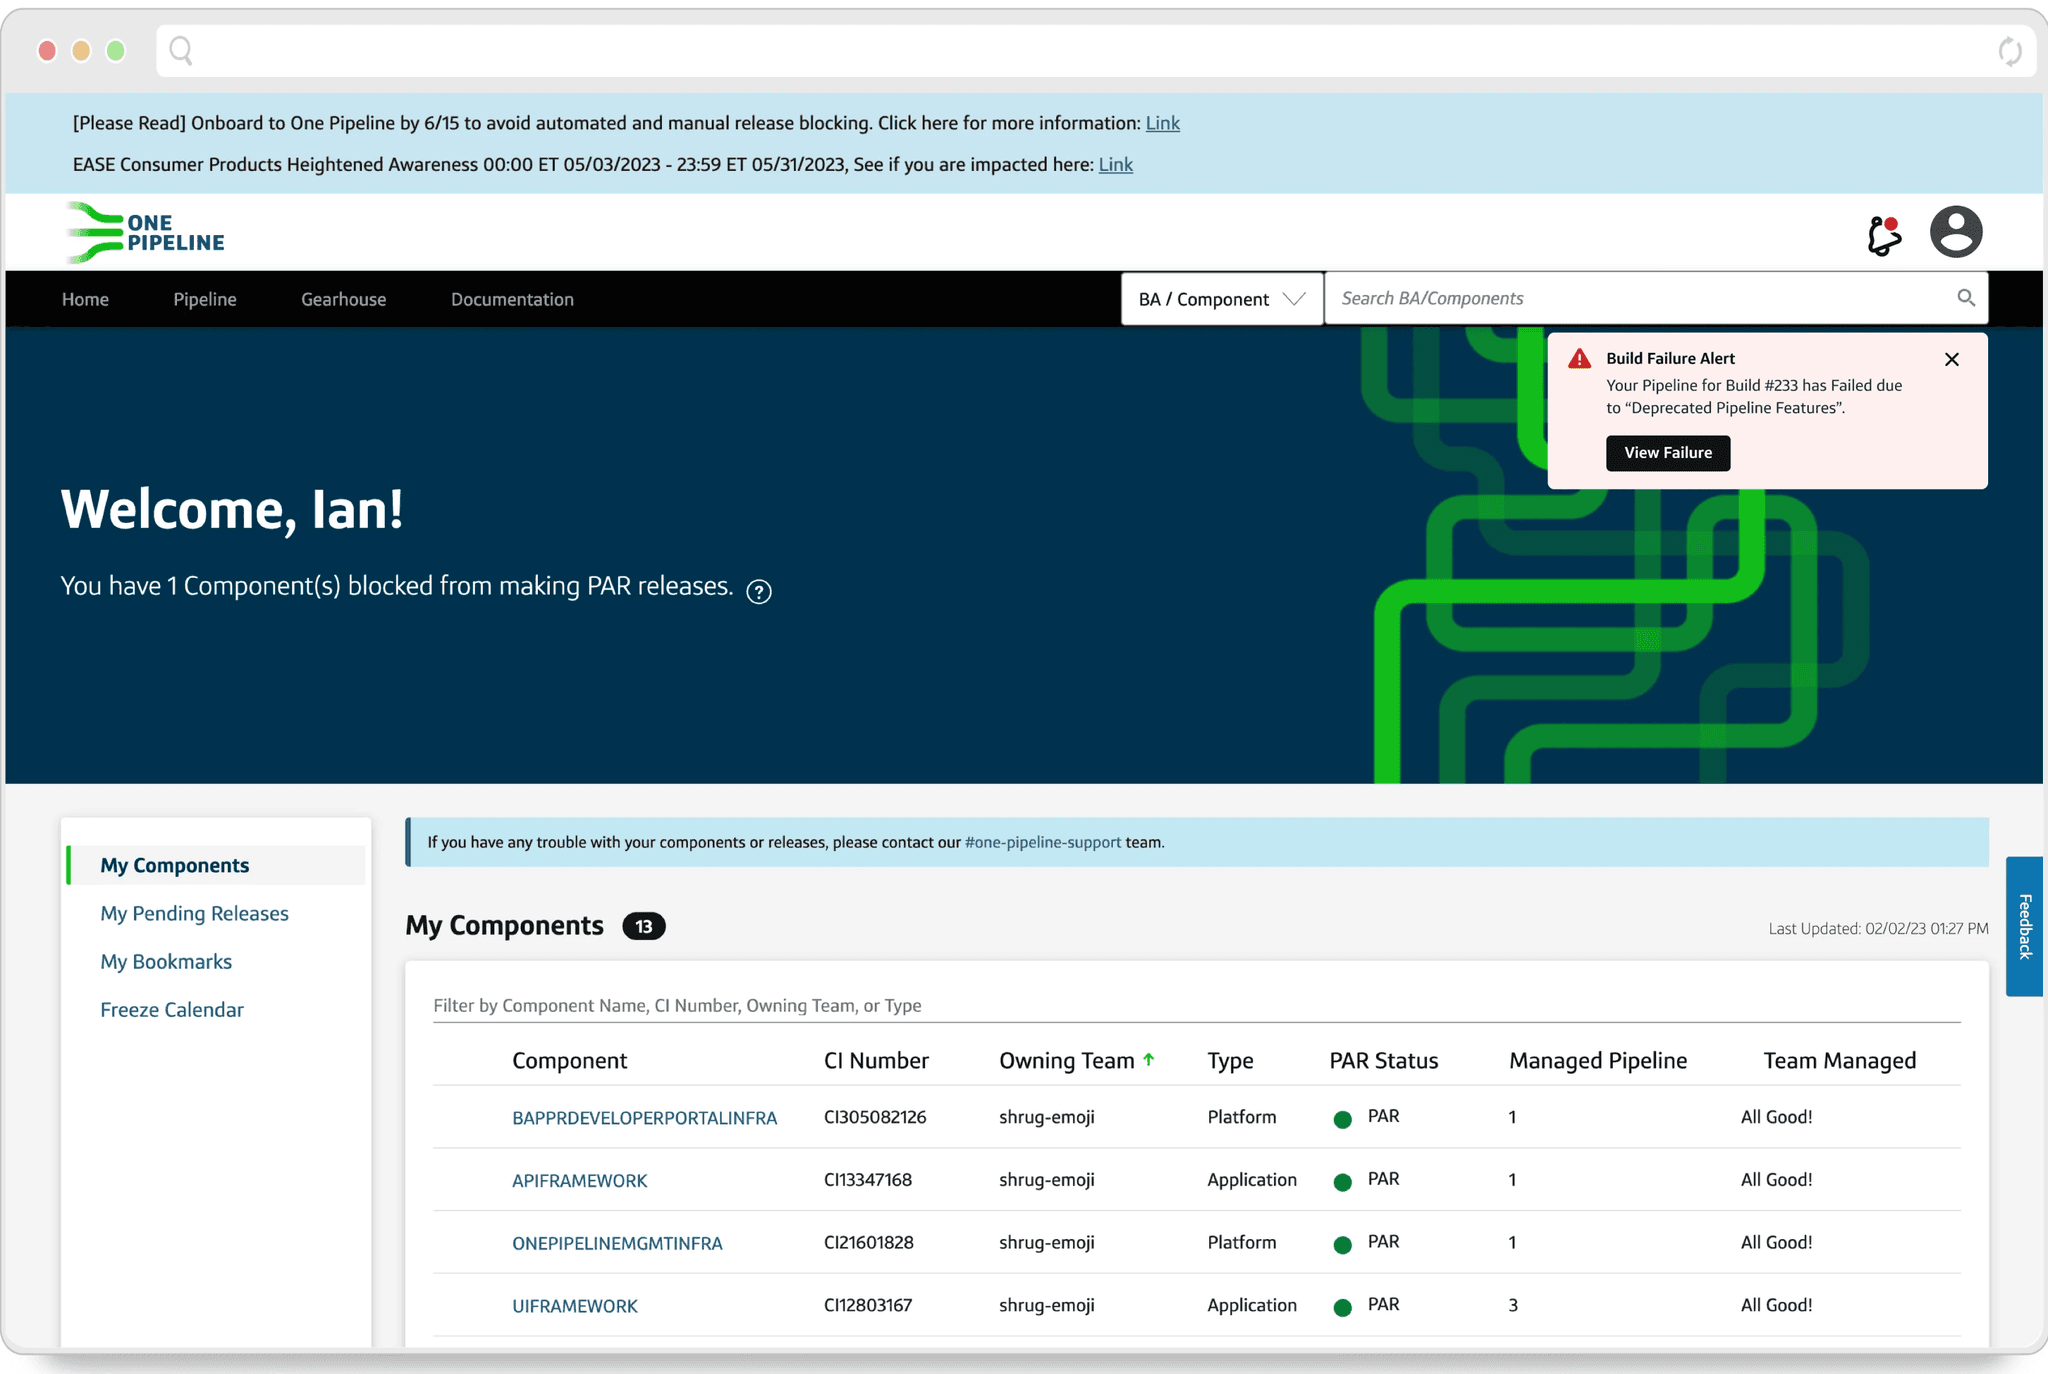This screenshot has height=1374, width=2048.
Task: Dismiss the Build Failure Alert
Action: (x=1952, y=359)
